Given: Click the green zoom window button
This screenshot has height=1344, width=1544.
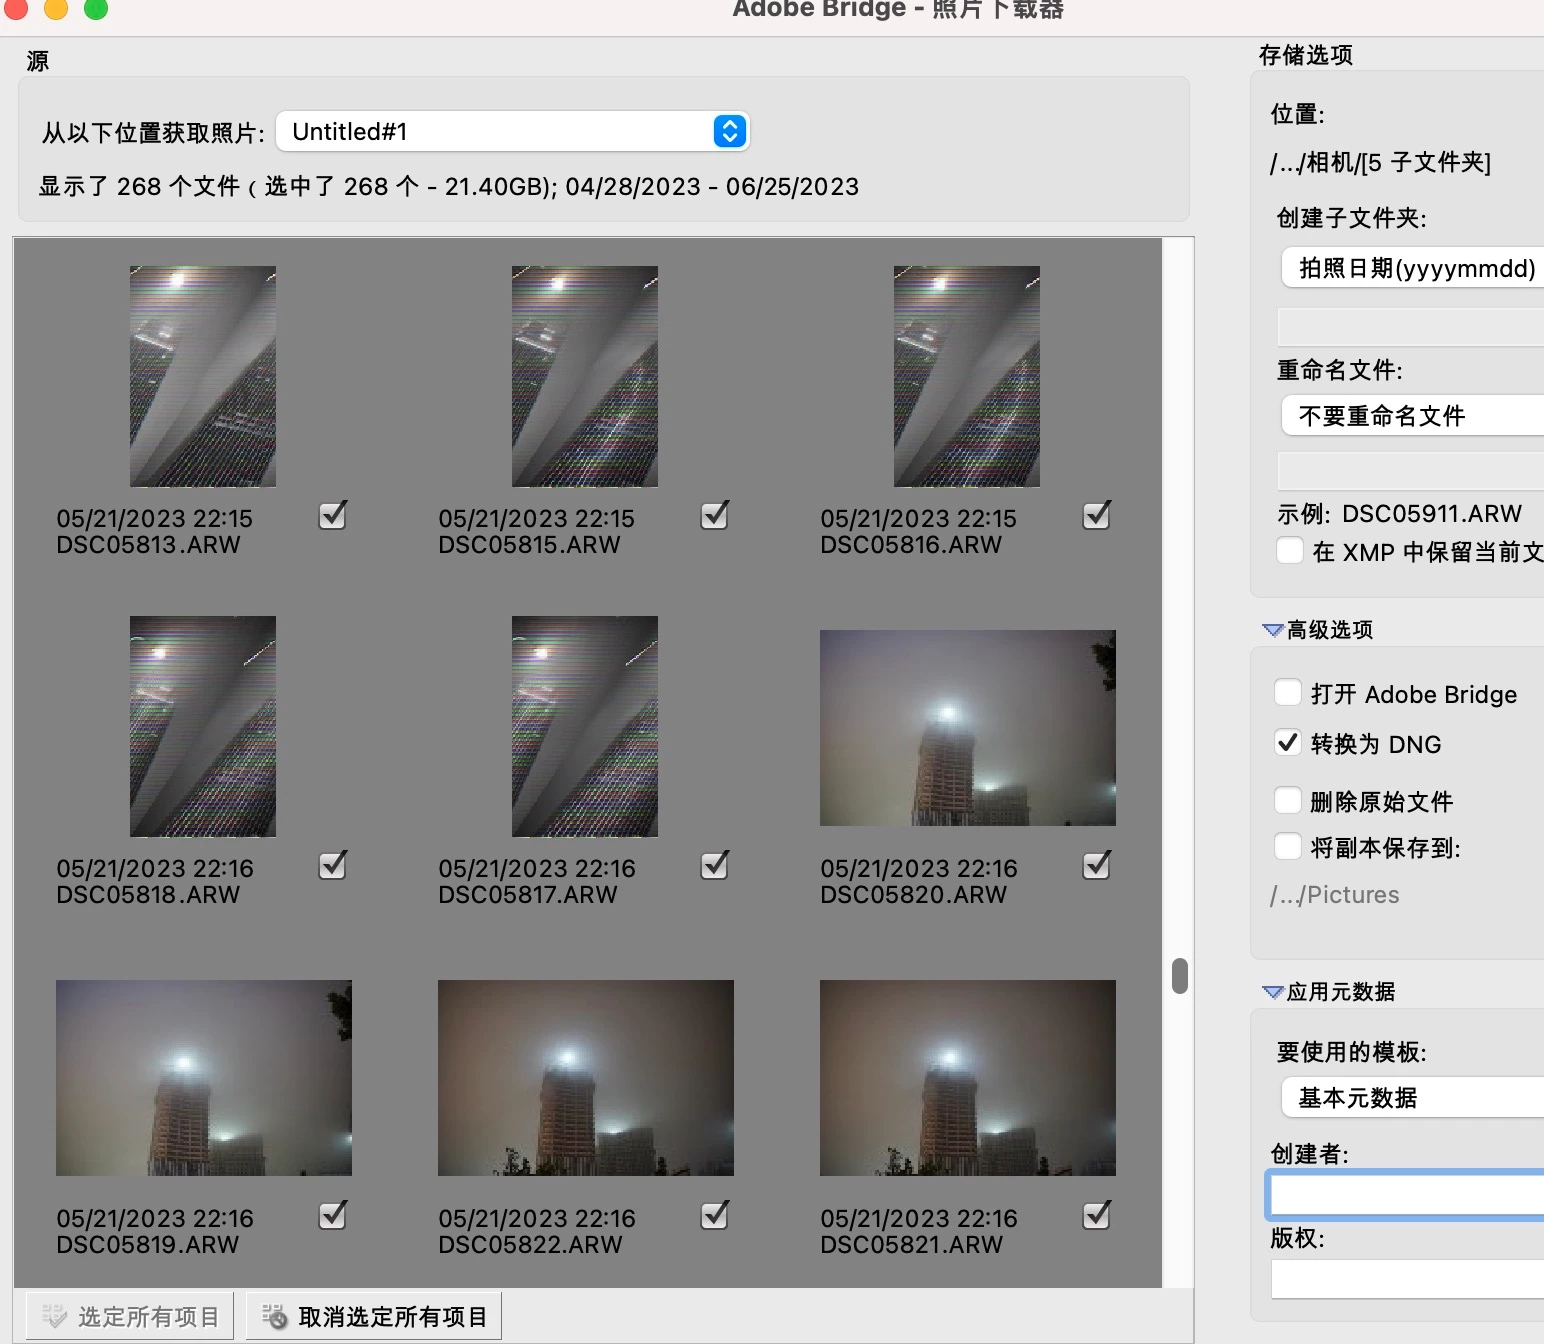Looking at the screenshot, I should [96, 8].
